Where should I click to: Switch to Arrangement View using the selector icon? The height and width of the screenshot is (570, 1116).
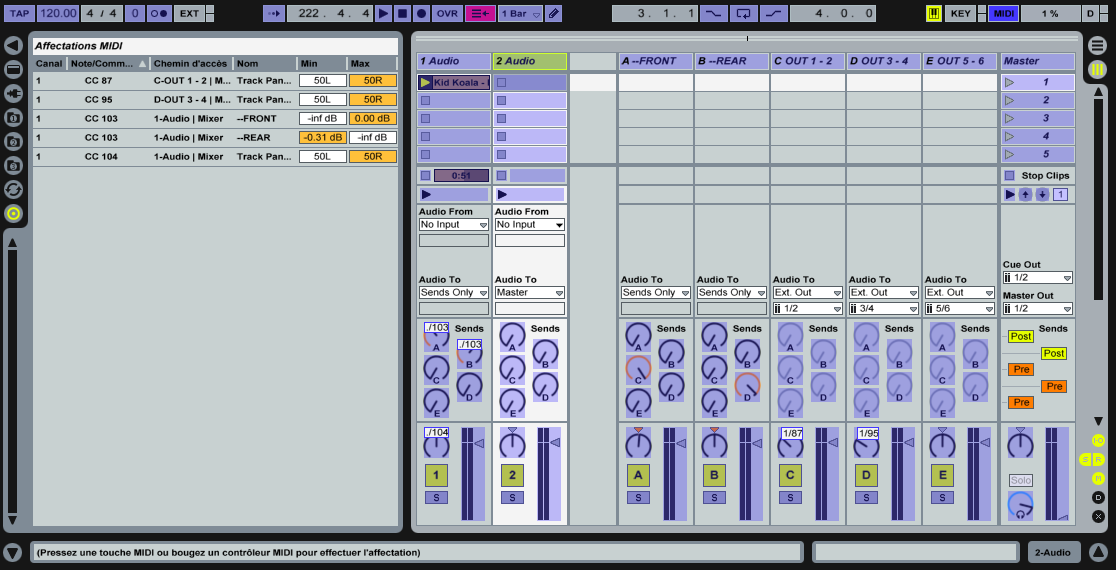coord(1097,46)
